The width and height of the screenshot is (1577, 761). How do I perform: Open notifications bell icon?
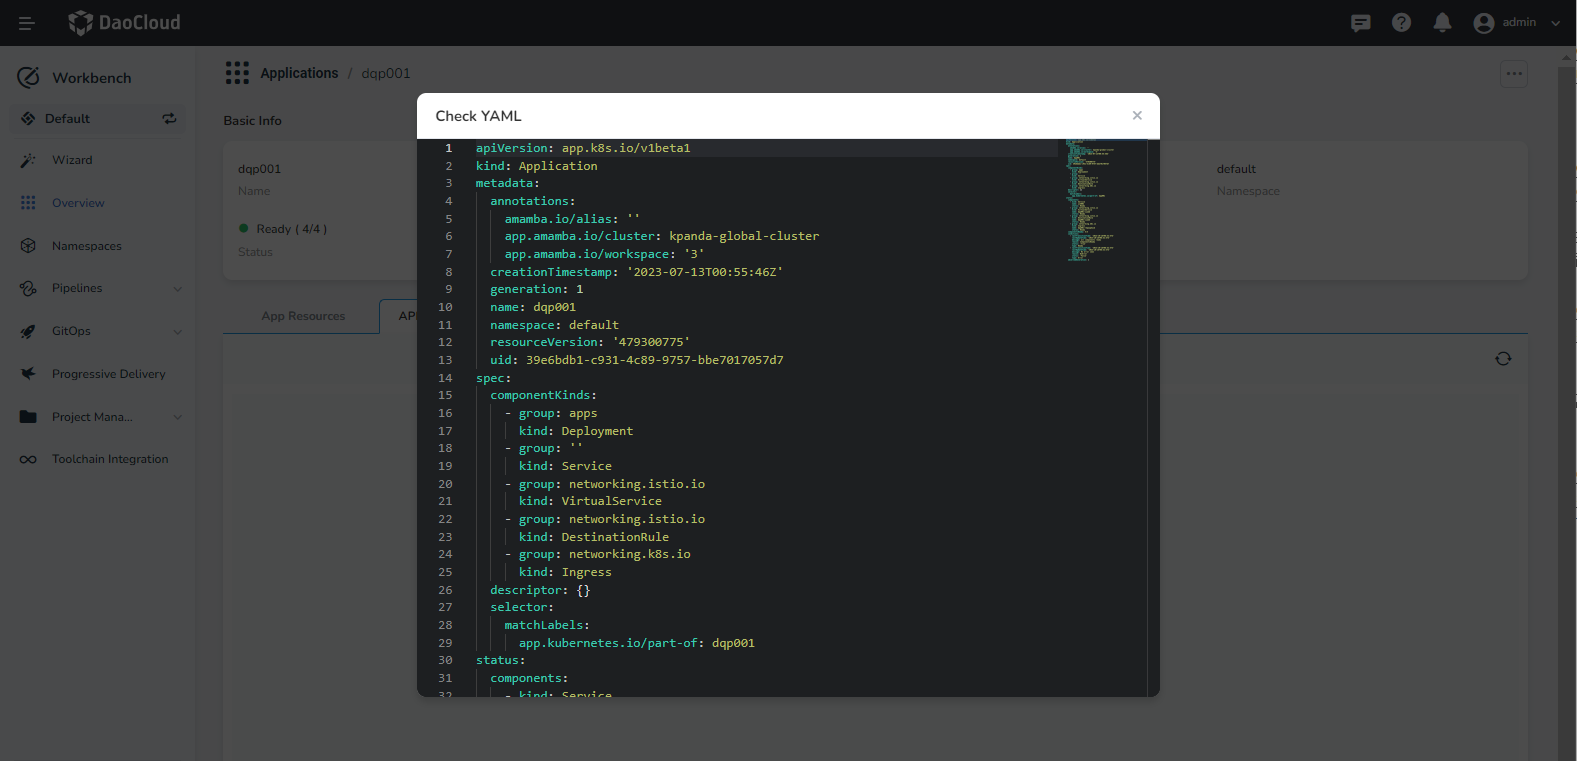pyautogui.click(x=1442, y=22)
